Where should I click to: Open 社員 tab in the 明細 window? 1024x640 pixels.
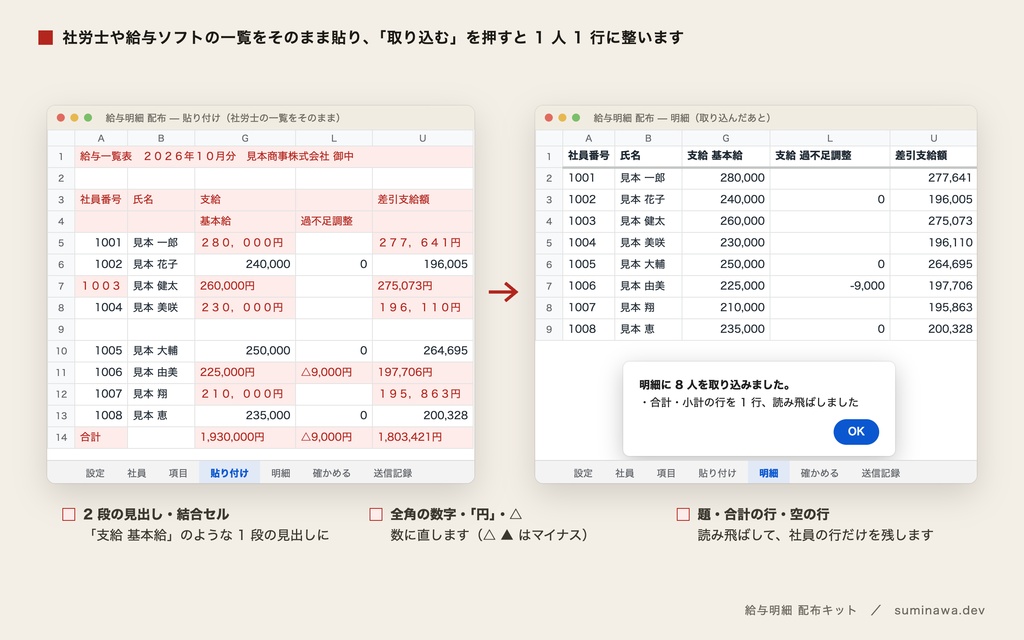click(x=624, y=473)
